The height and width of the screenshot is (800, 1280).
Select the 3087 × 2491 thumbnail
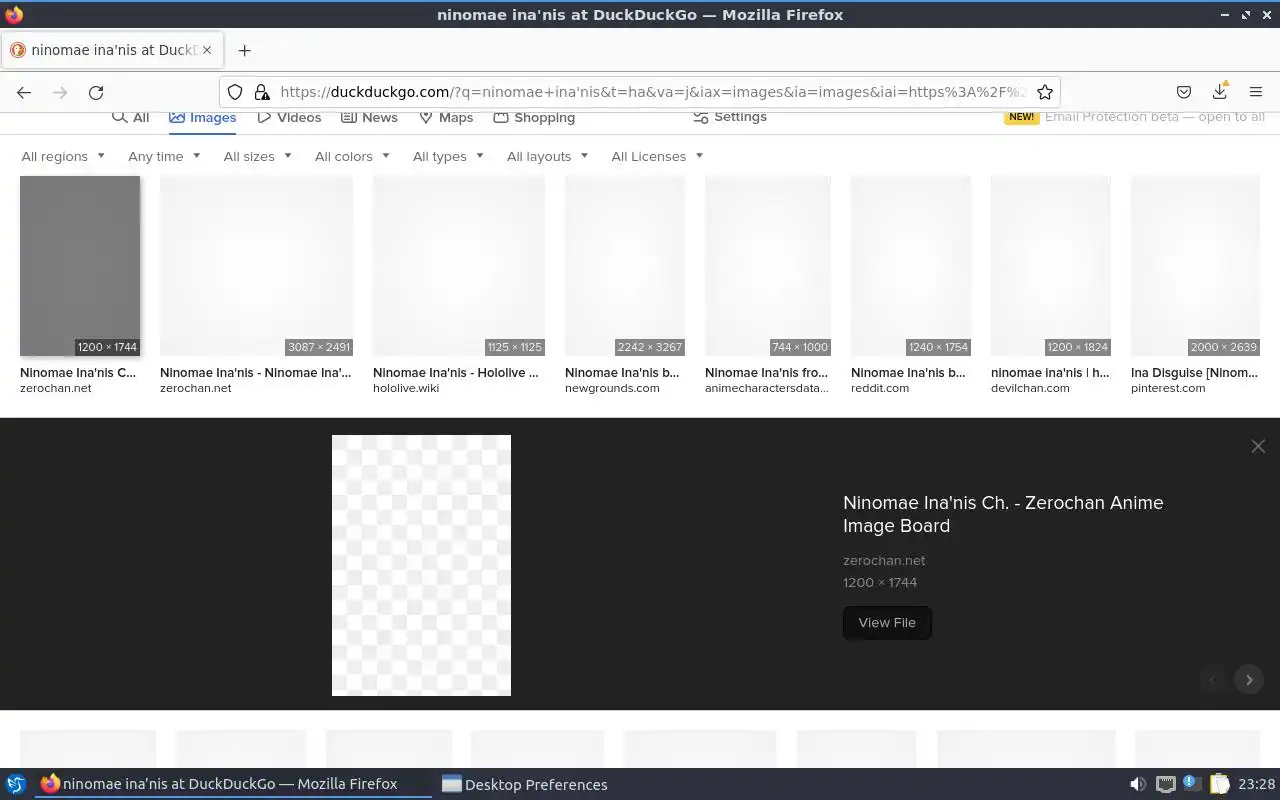[x=256, y=266]
